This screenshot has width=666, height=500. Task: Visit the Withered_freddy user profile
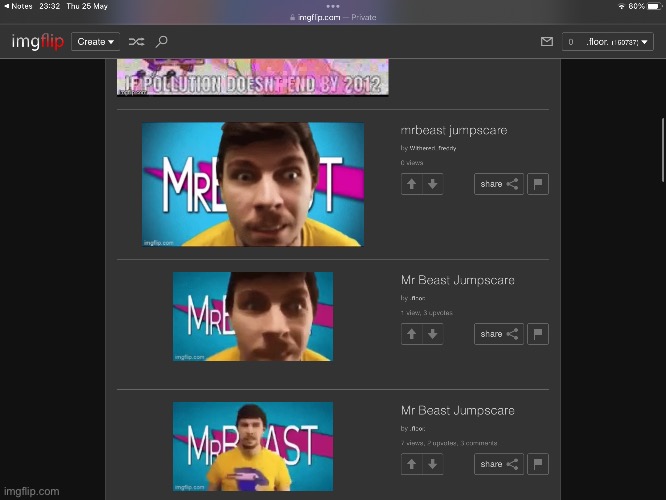click(433, 148)
